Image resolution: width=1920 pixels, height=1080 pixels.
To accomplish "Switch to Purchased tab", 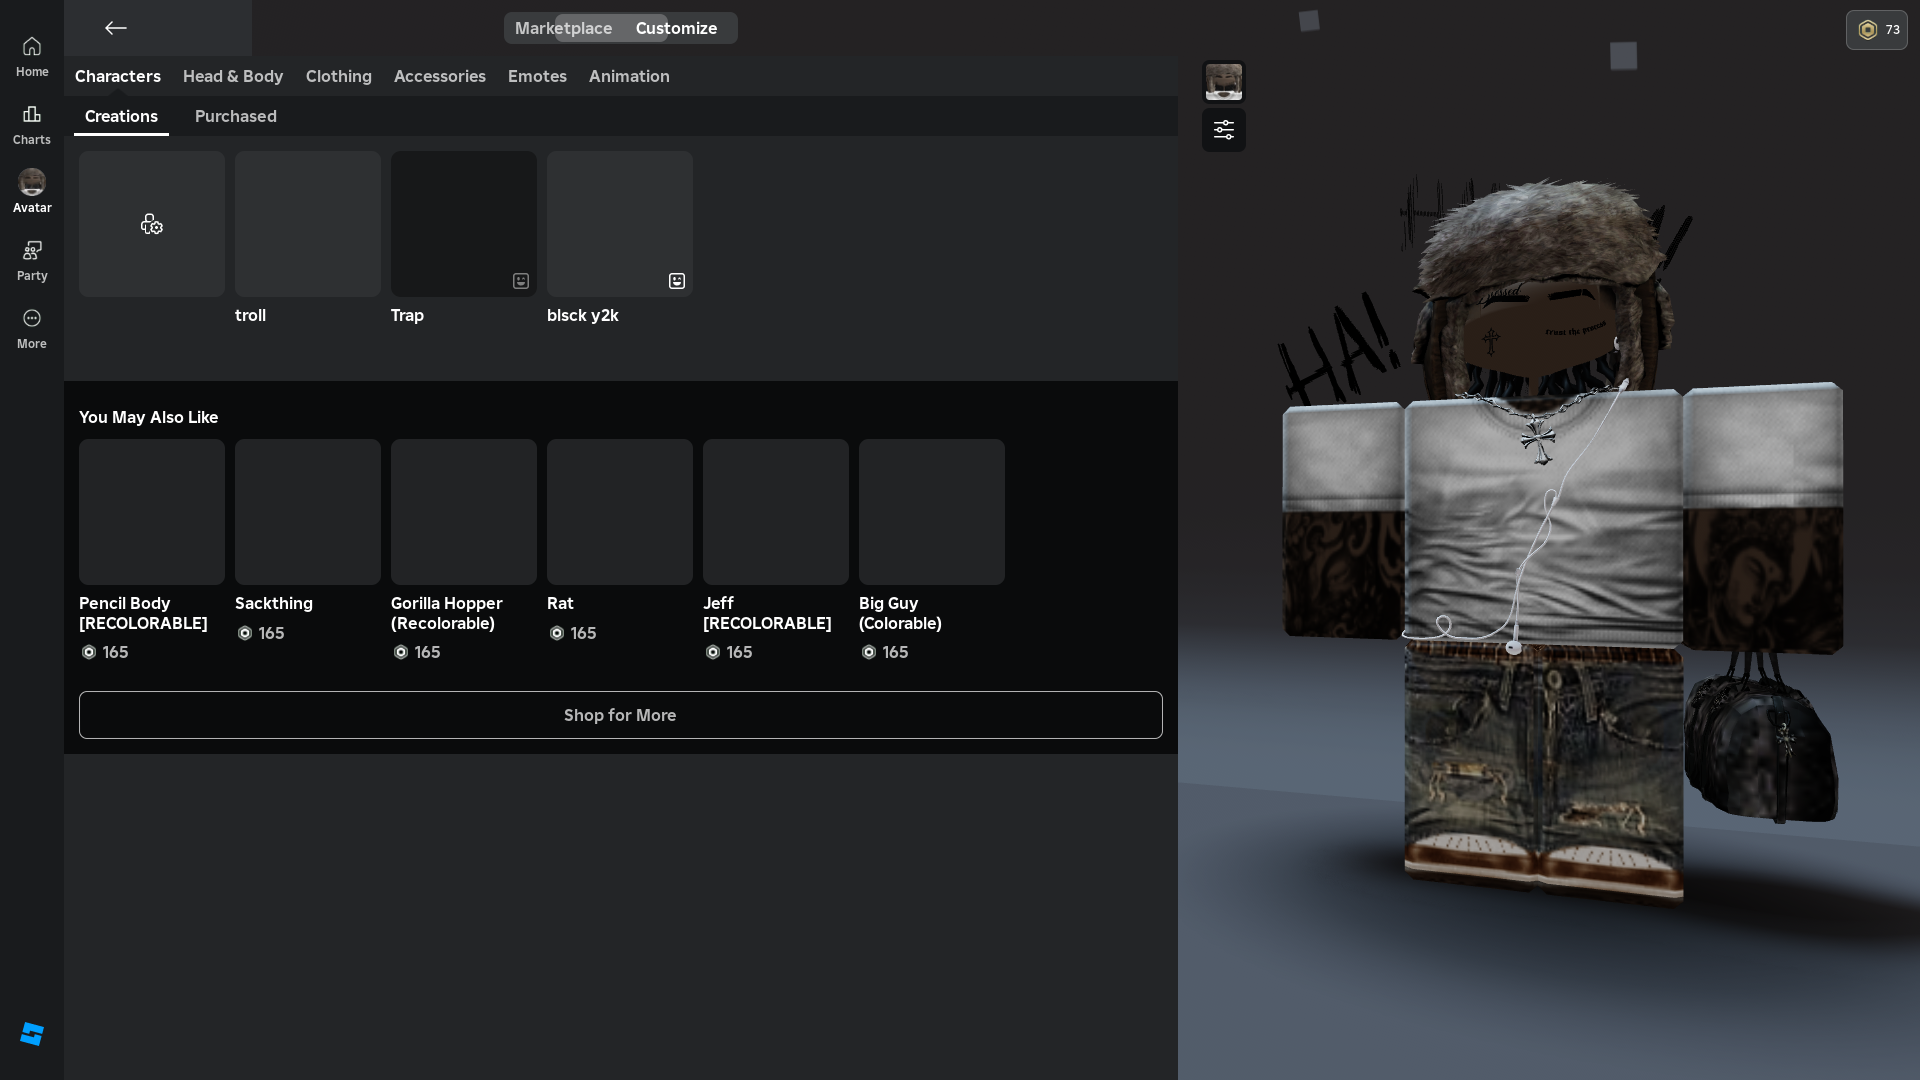I will click(235, 116).
